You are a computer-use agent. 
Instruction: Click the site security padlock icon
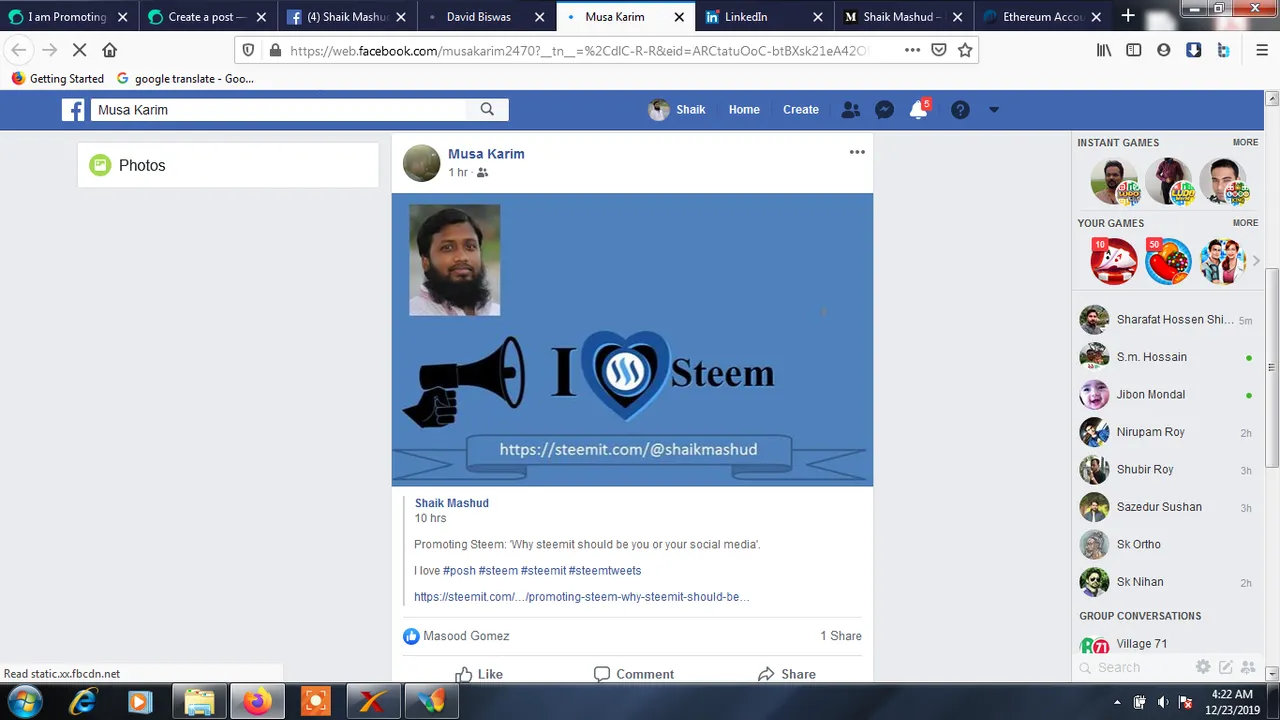(275, 50)
